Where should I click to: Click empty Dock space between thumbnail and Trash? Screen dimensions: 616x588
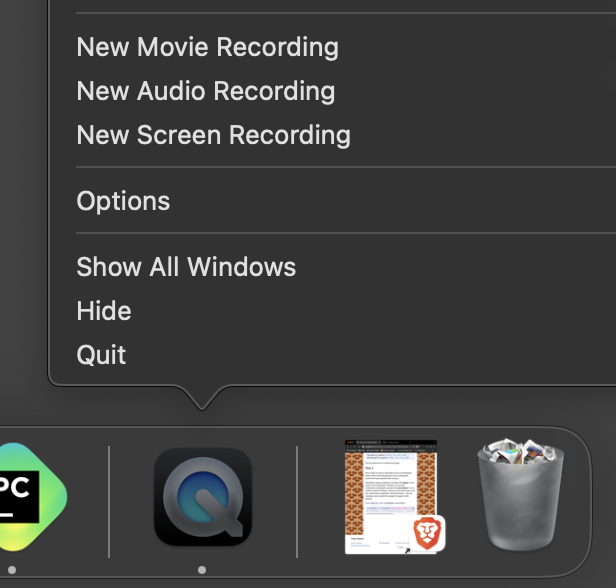462,500
